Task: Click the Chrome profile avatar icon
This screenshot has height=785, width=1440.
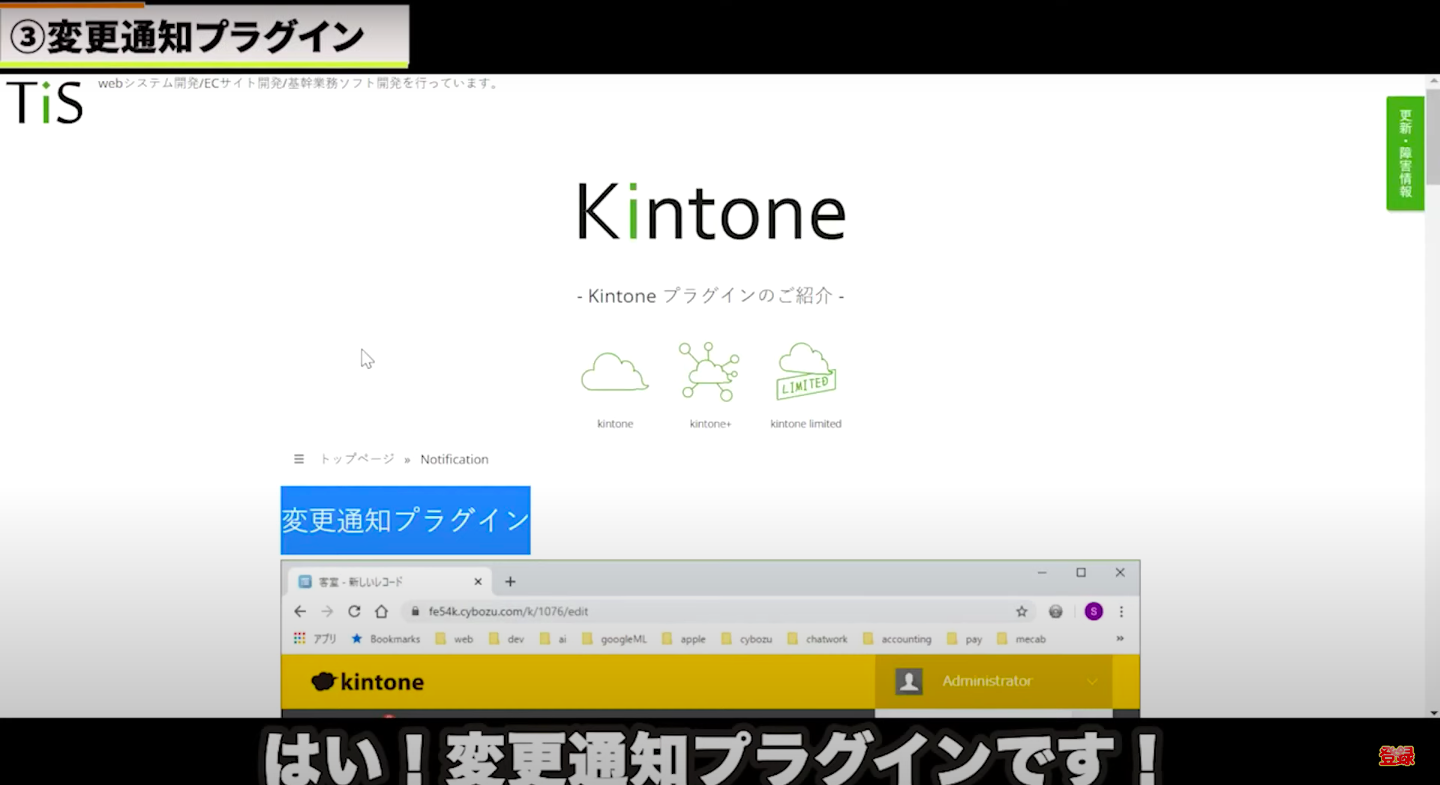Action: pyautogui.click(x=1093, y=610)
